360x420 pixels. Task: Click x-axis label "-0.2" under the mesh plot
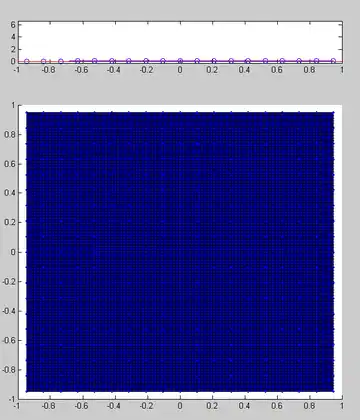[x=146, y=406]
